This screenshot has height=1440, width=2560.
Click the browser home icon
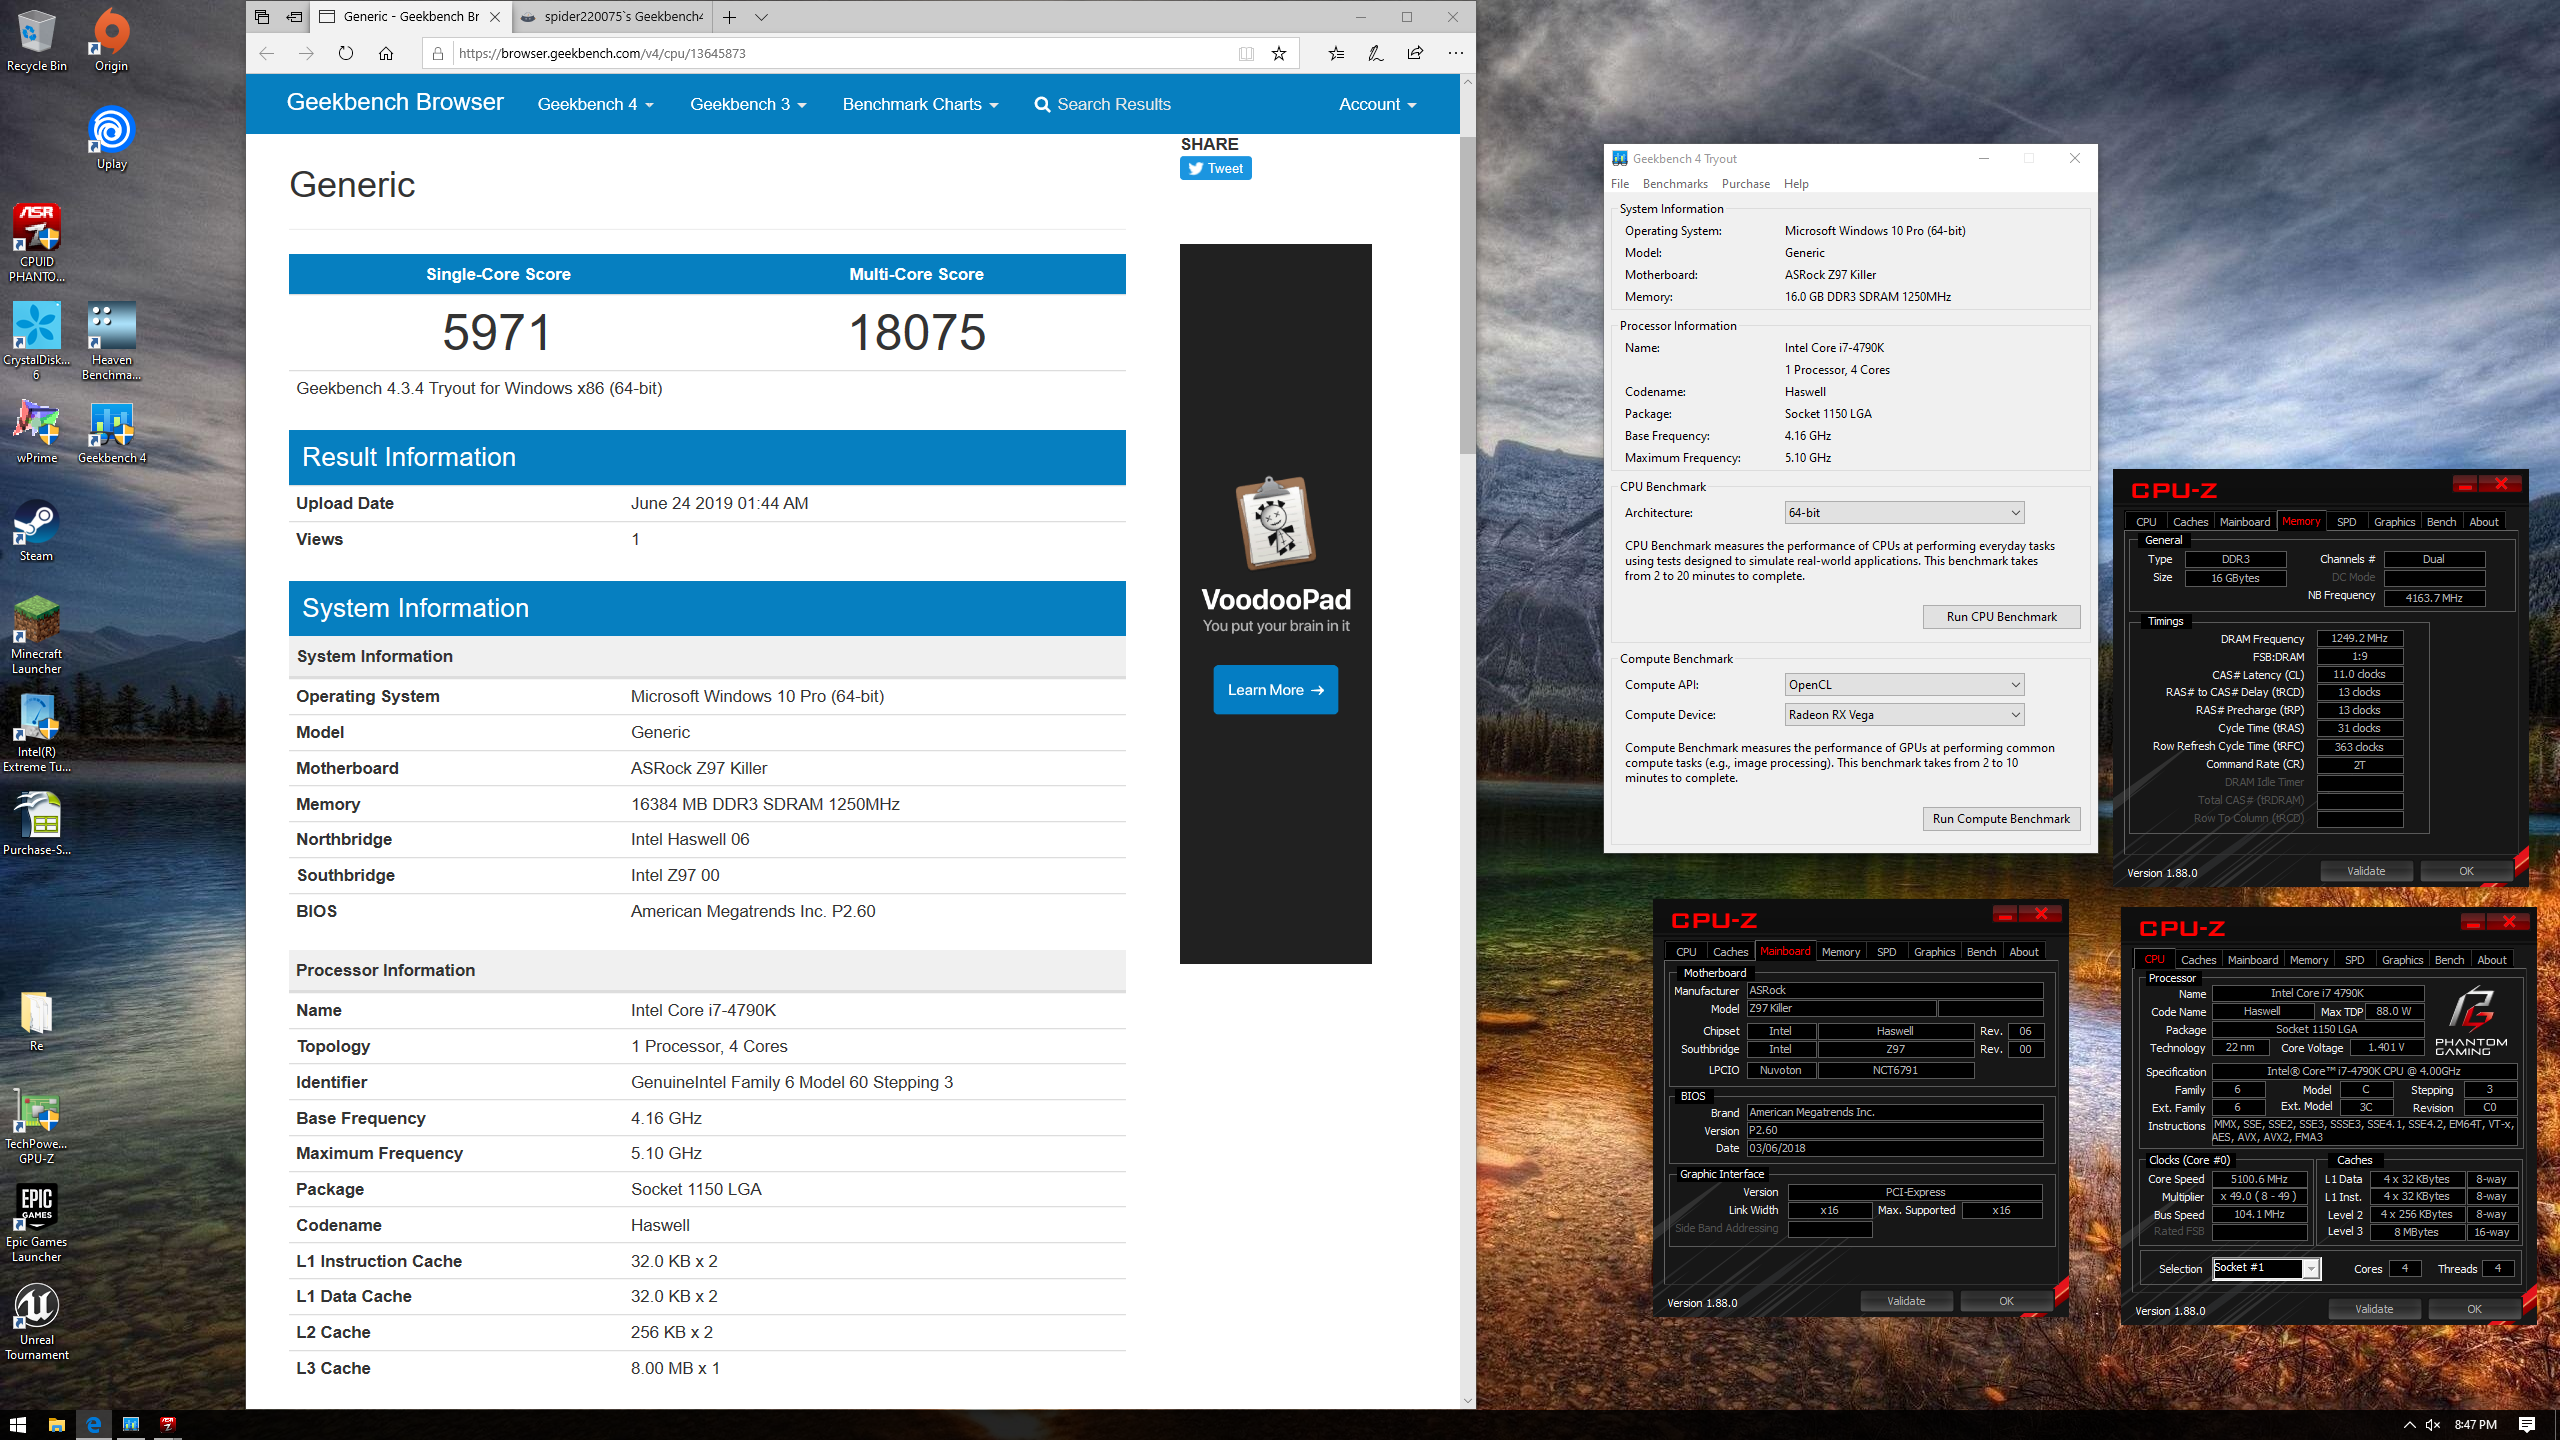click(x=386, y=53)
